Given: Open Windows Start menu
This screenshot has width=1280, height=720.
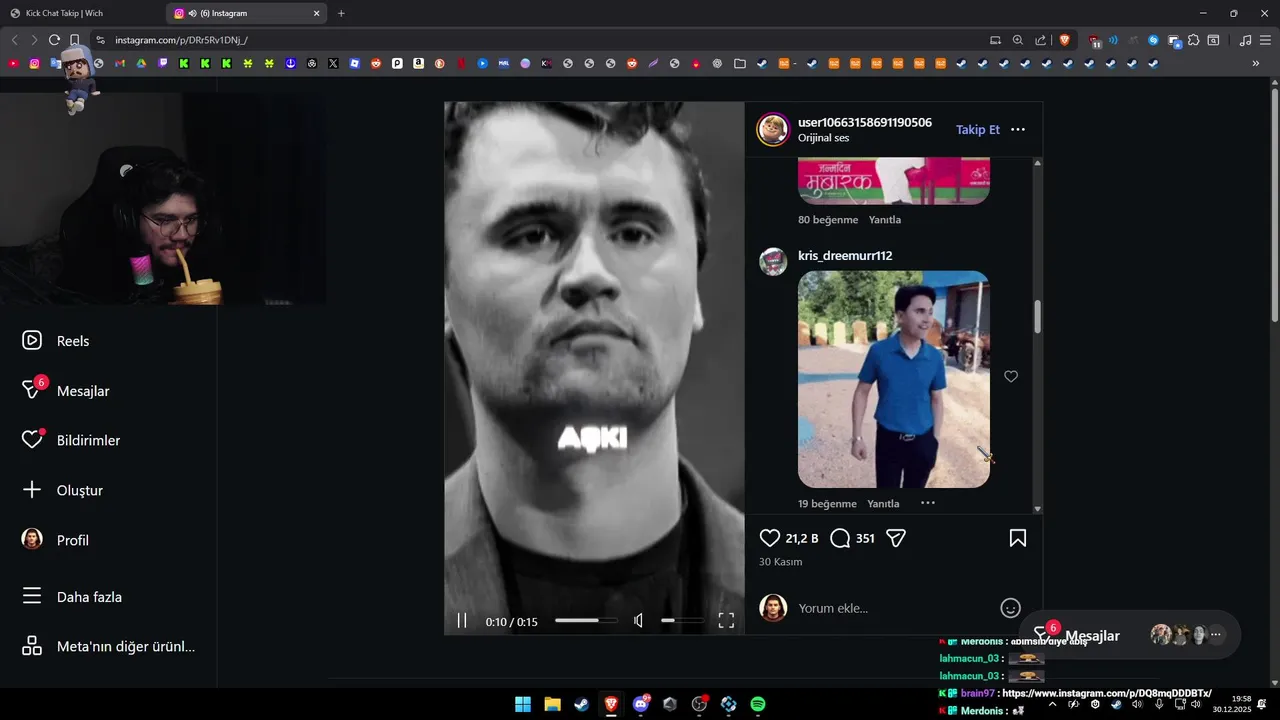Looking at the screenshot, I should click(x=523, y=704).
